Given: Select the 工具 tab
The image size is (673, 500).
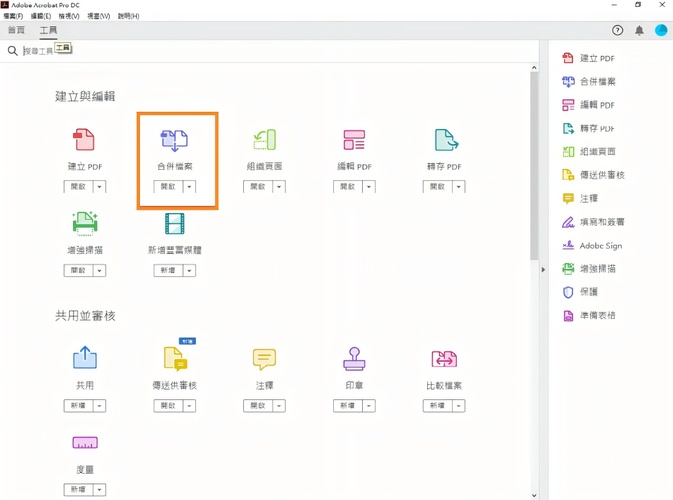Looking at the screenshot, I should point(48,30).
